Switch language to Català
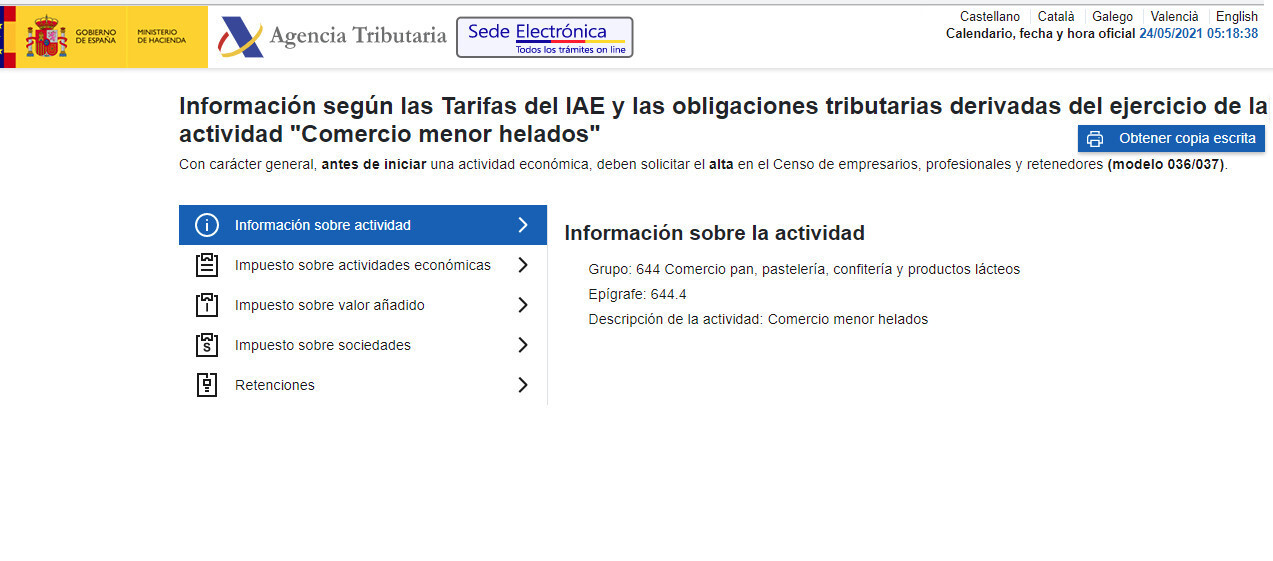The width and height of the screenshot is (1273, 561). (1054, 16)
